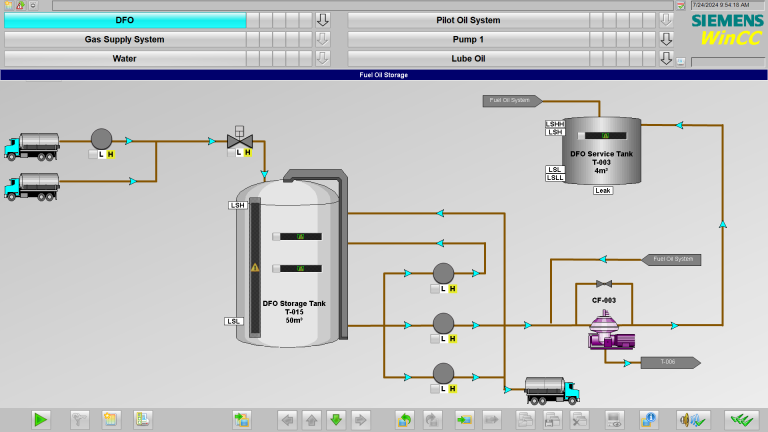Click the yellow warning triangle on storage tank

tap(255, 268)
